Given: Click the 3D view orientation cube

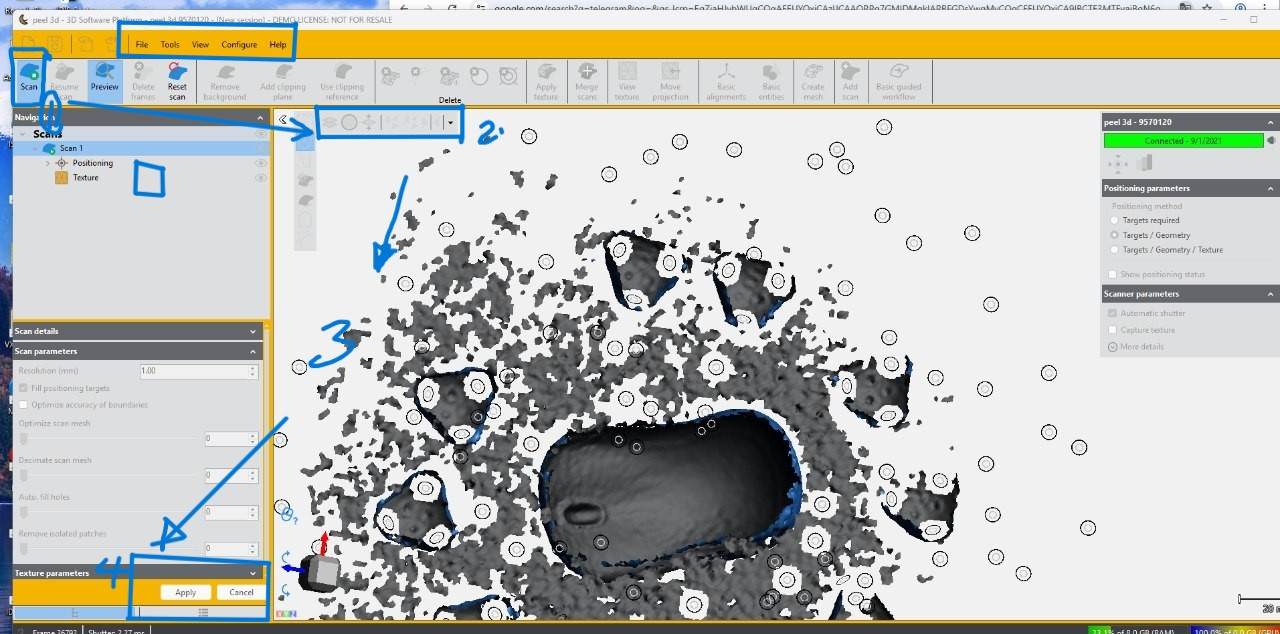Looking at the screenshot, I should (x=322, y=571).
